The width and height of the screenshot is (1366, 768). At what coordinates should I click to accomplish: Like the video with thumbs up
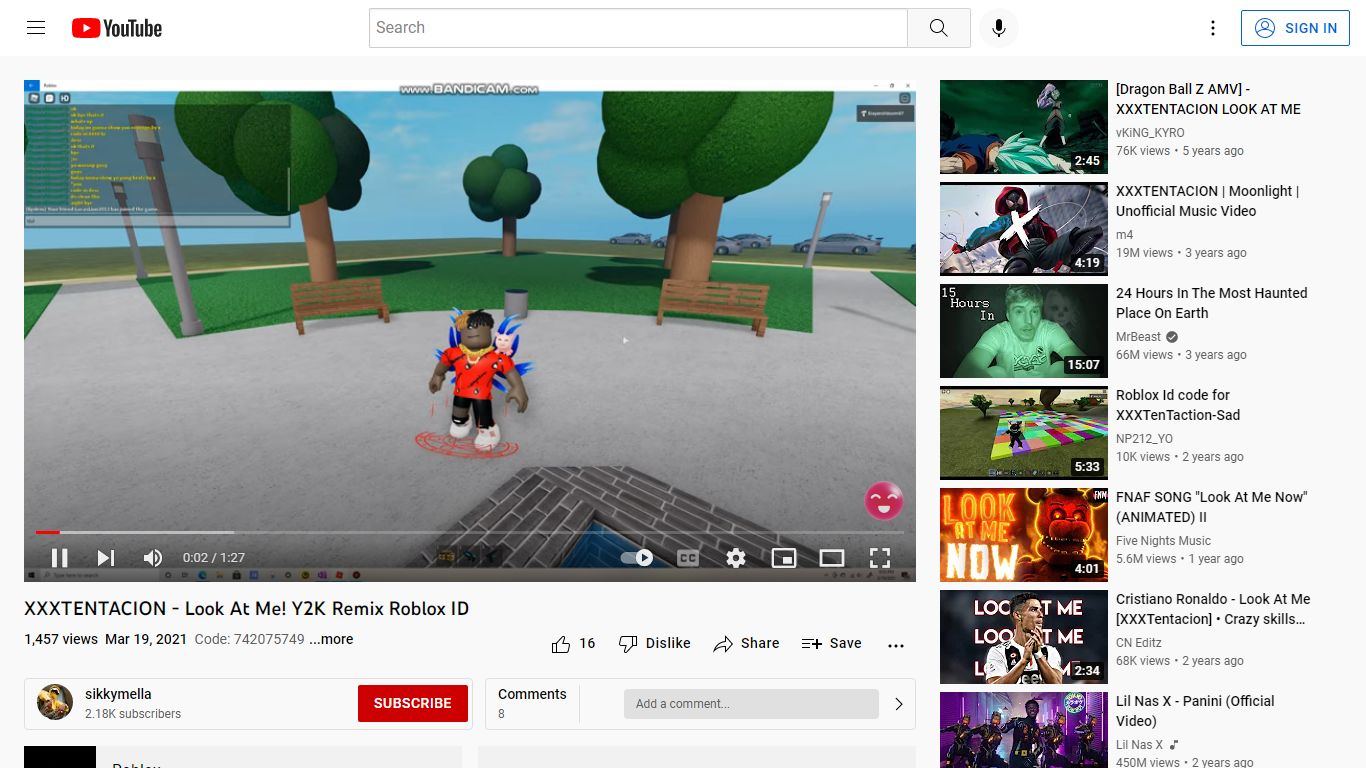[573, 644]
